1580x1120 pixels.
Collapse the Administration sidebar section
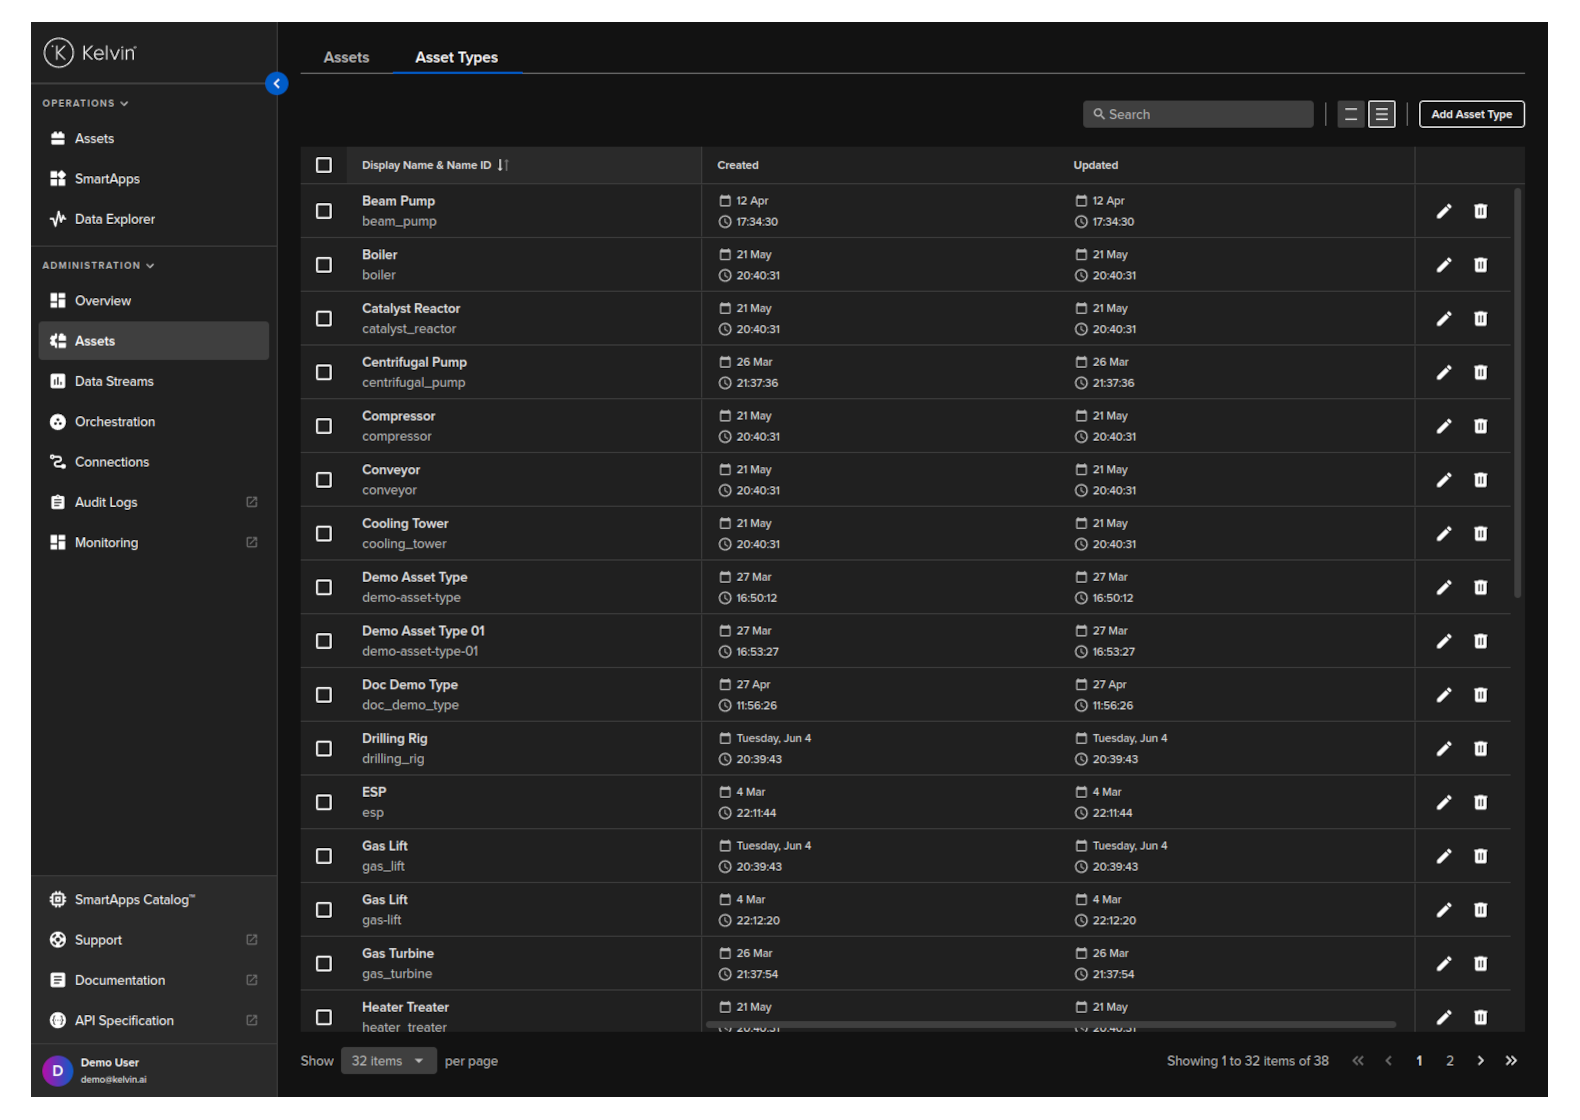98,266
